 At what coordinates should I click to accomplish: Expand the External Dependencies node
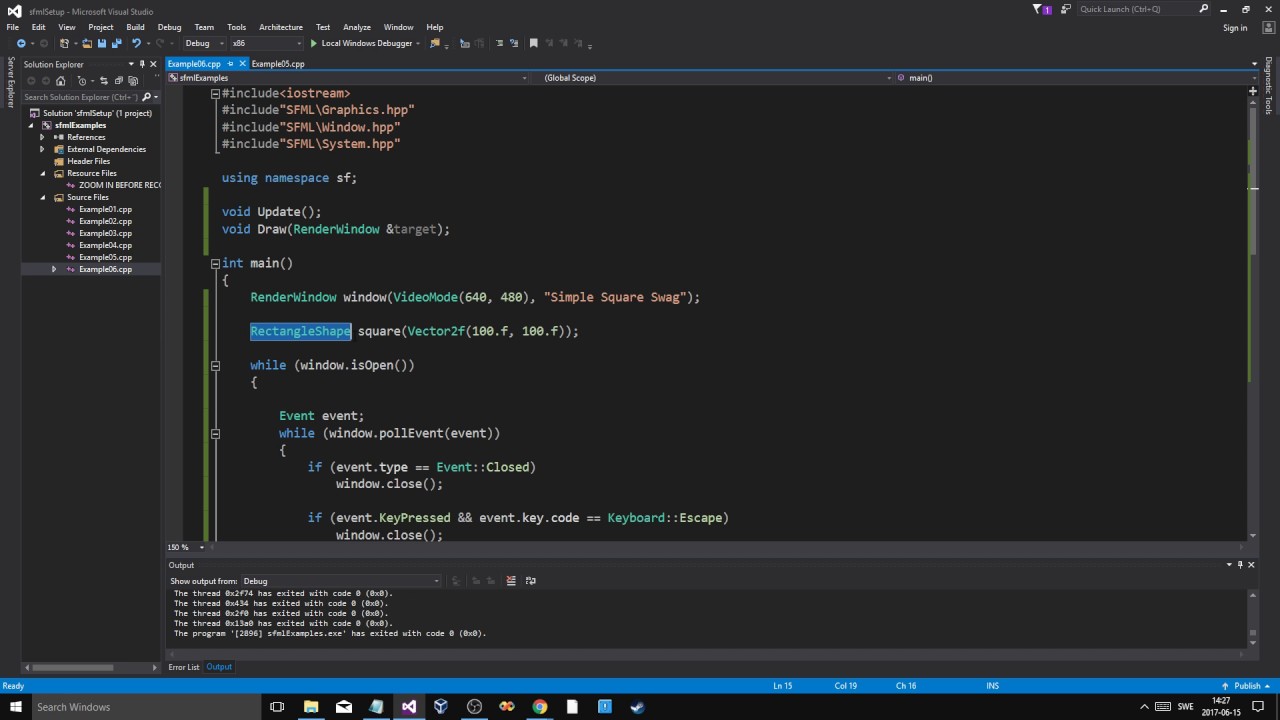click(42, 149)
